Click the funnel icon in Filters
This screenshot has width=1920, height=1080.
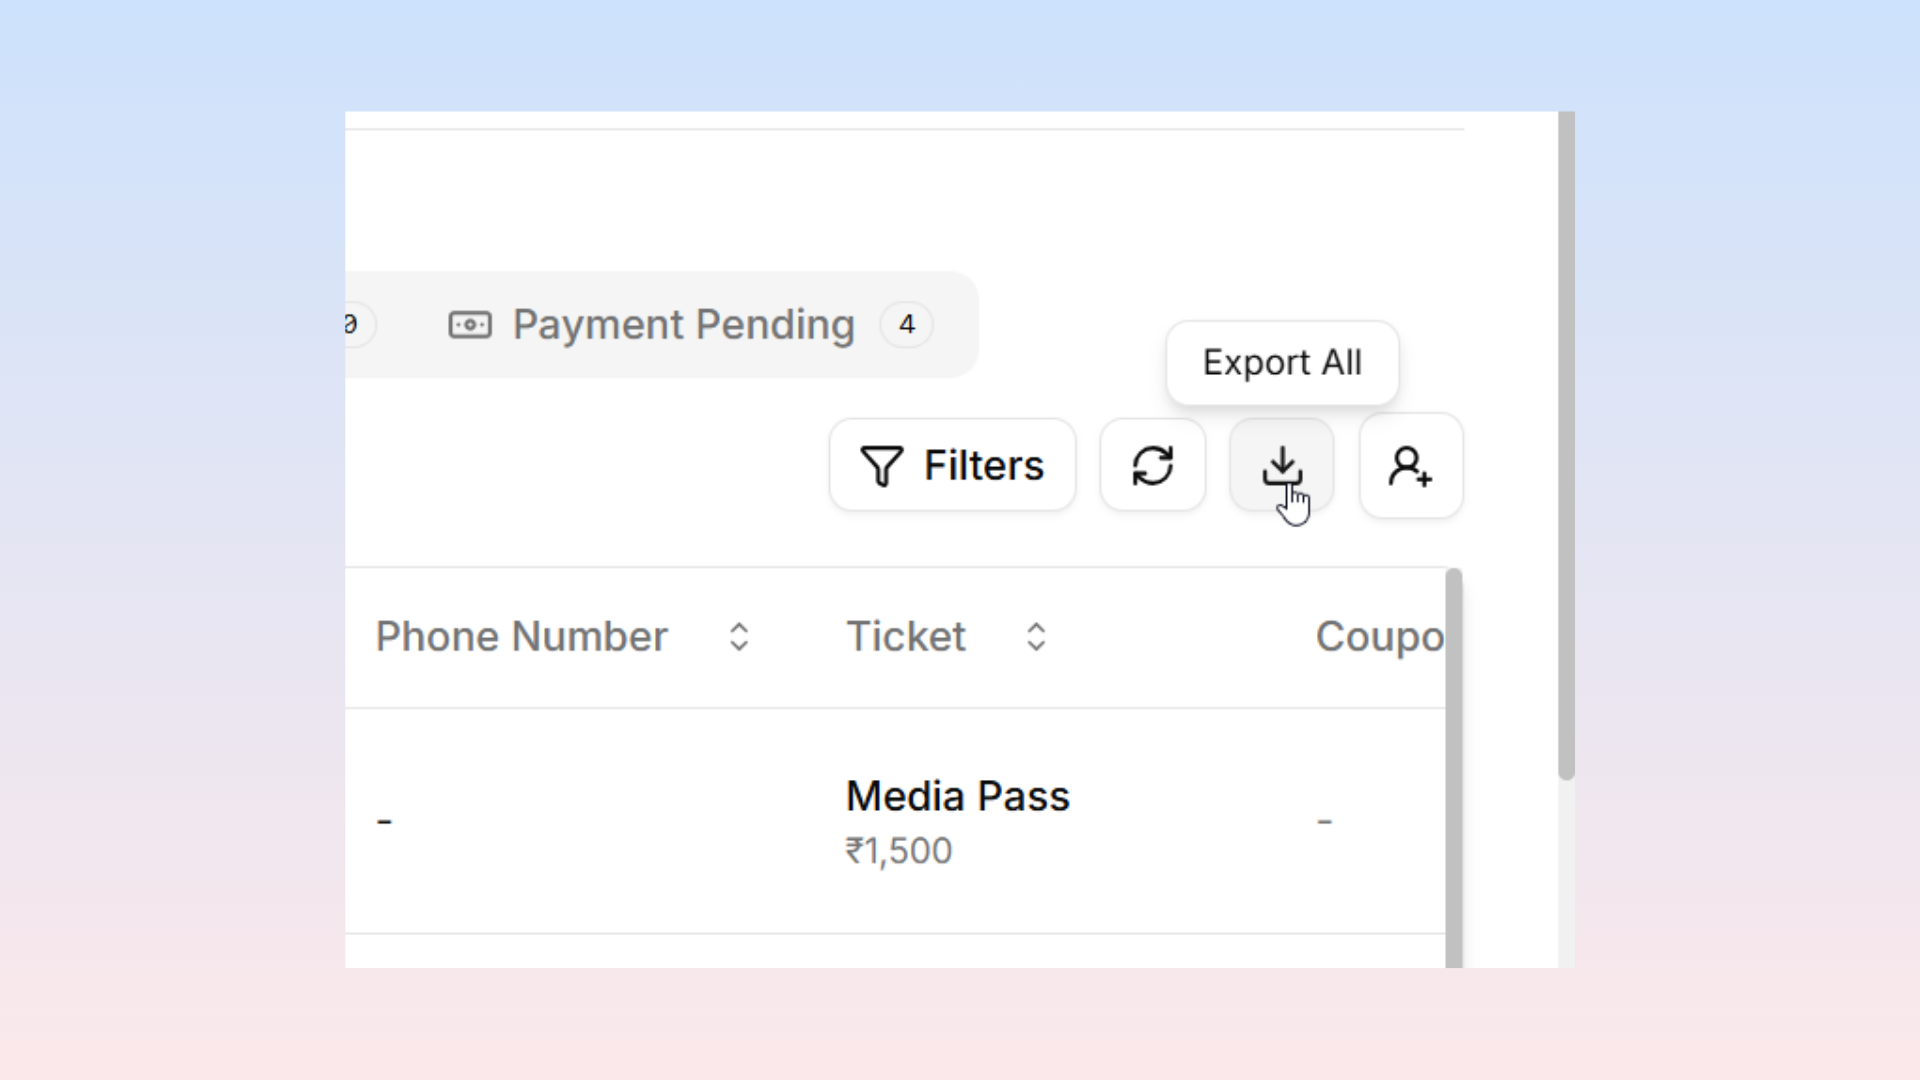(x=881, y=466)
